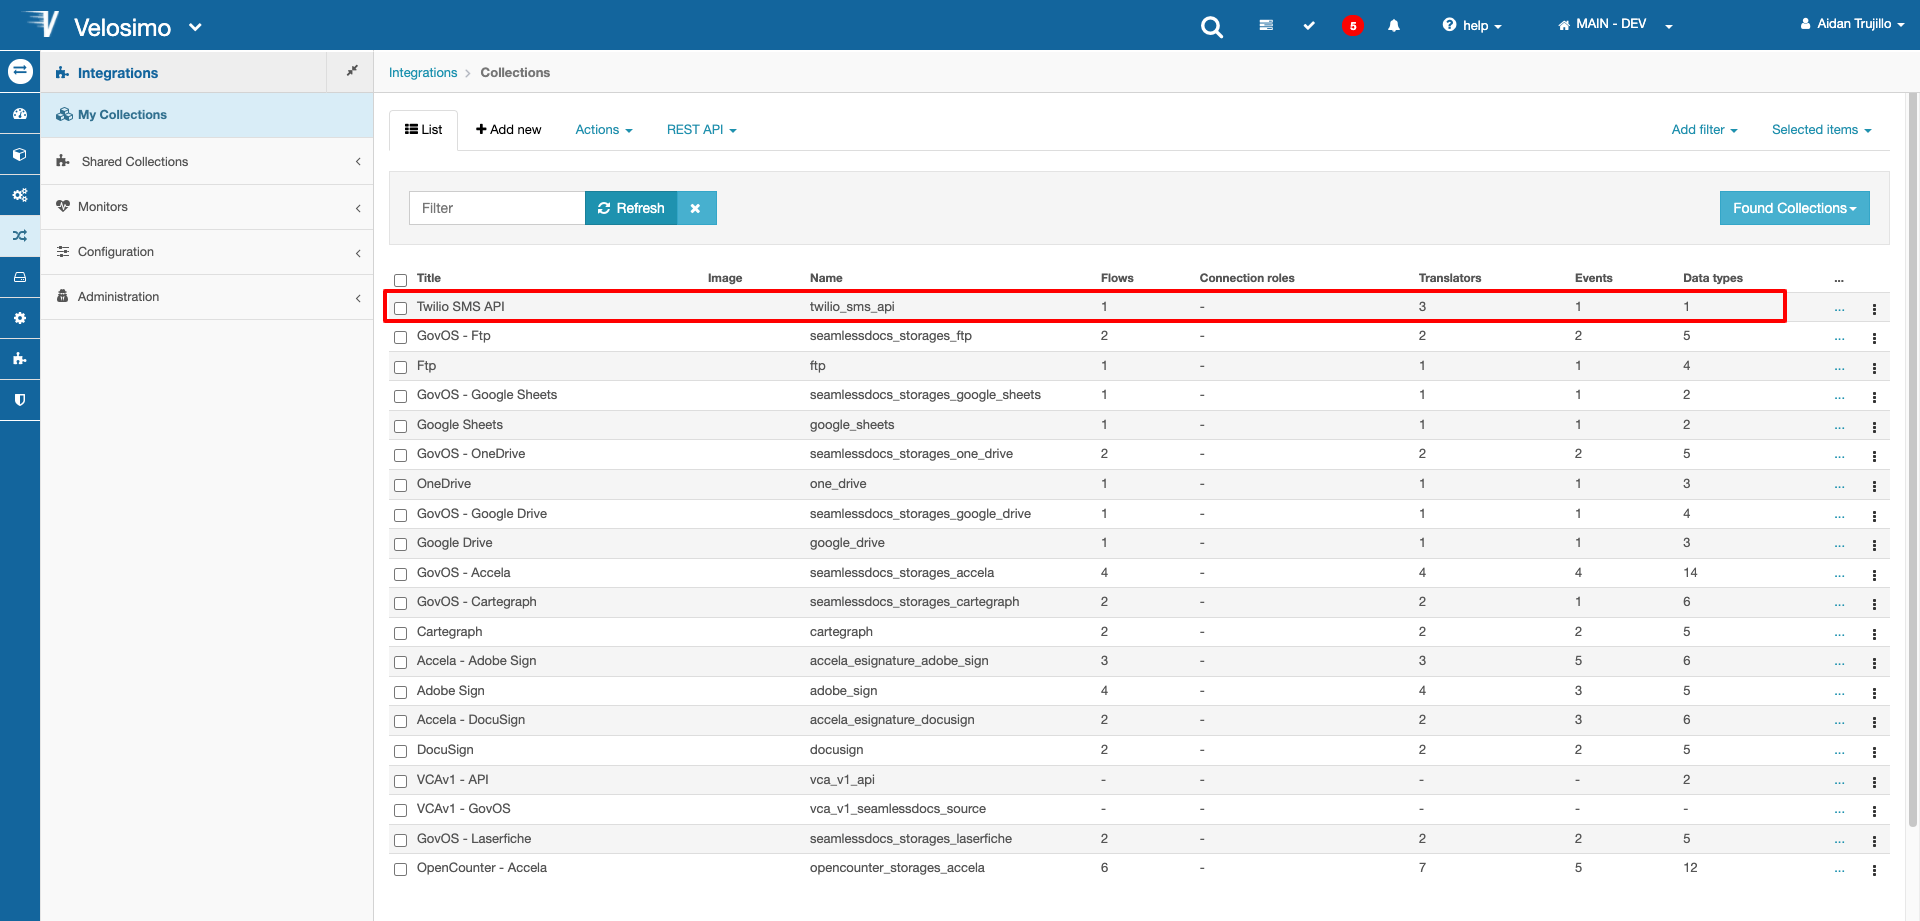Click the Accela - DocuSign title cell
This screenshot has height=921, width=1920.
point(471,720)
